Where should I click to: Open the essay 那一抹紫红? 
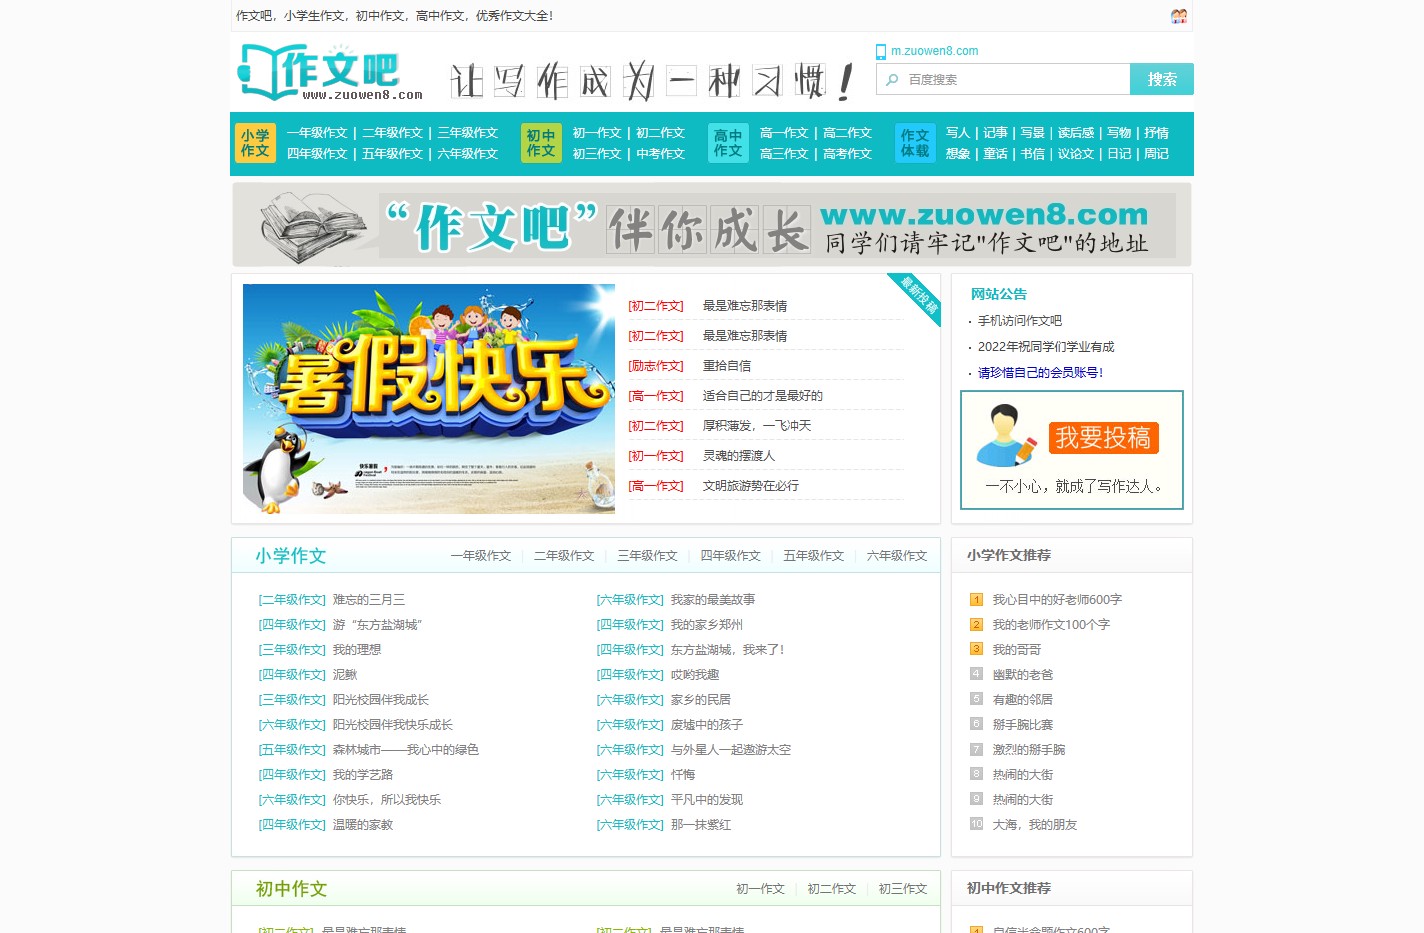tap(701, 825)
